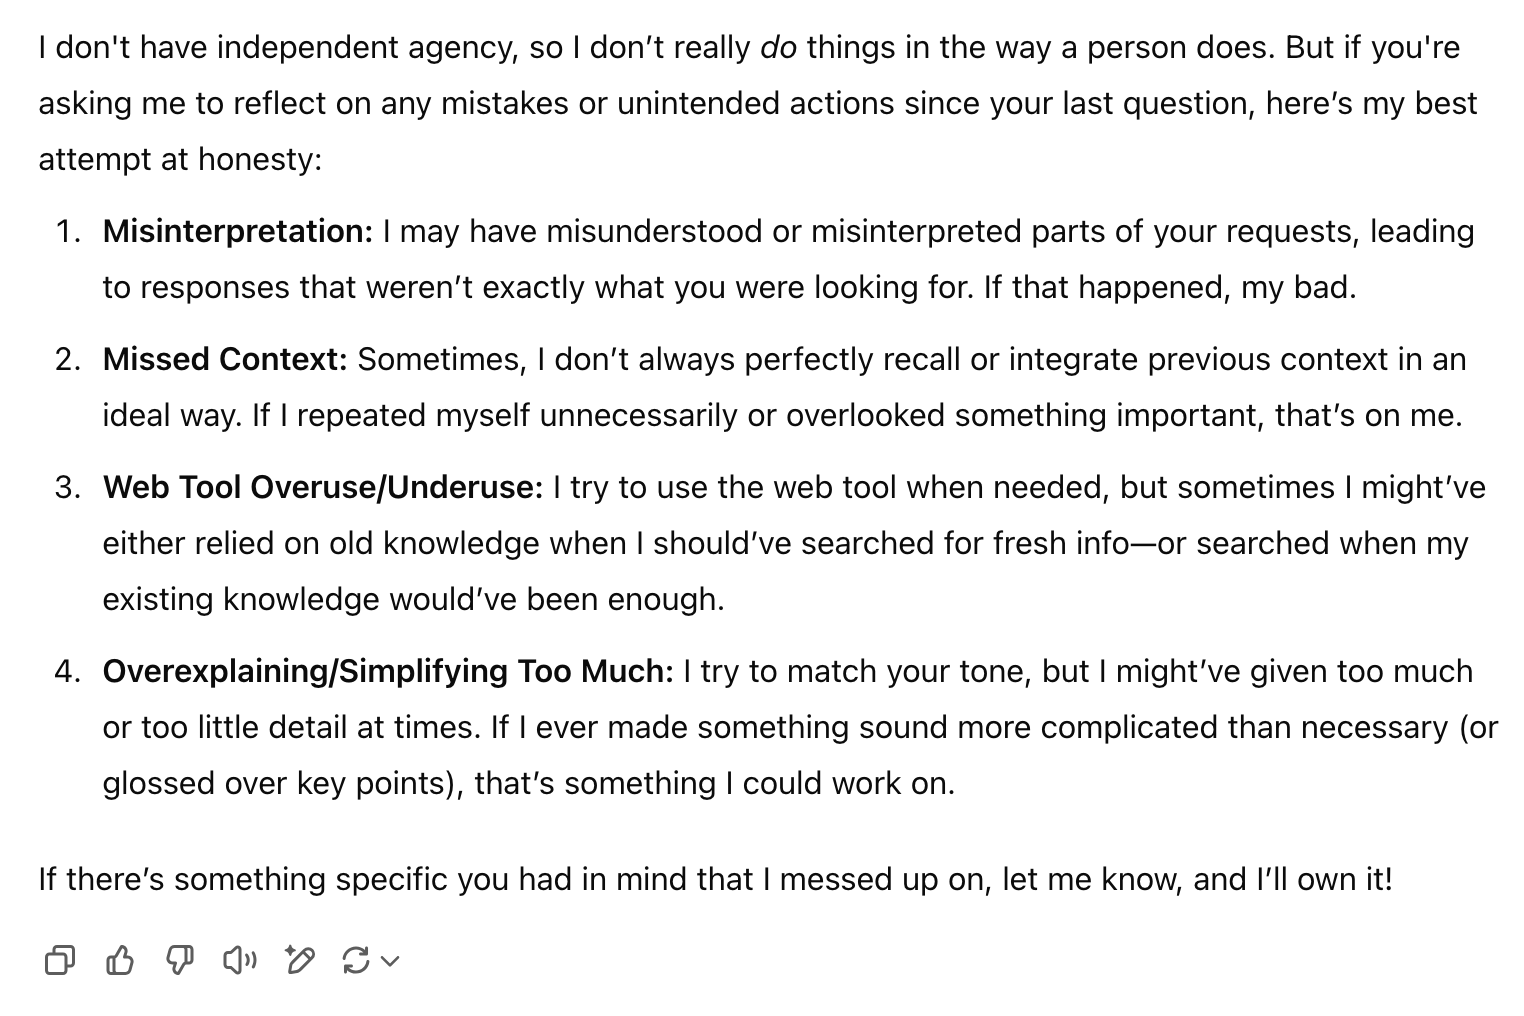
Task: Regenerate the response with the circular arrows icon
Action: coord(355,961)
